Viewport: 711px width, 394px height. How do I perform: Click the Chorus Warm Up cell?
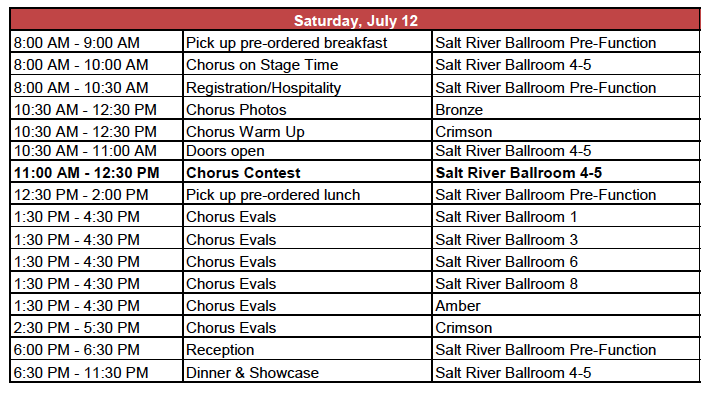(x=307, y=131)
